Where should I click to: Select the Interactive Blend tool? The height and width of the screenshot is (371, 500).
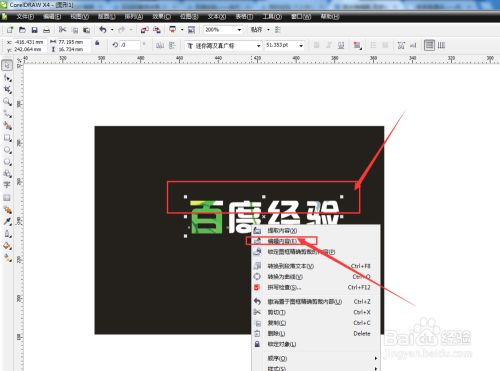(7, 210)
